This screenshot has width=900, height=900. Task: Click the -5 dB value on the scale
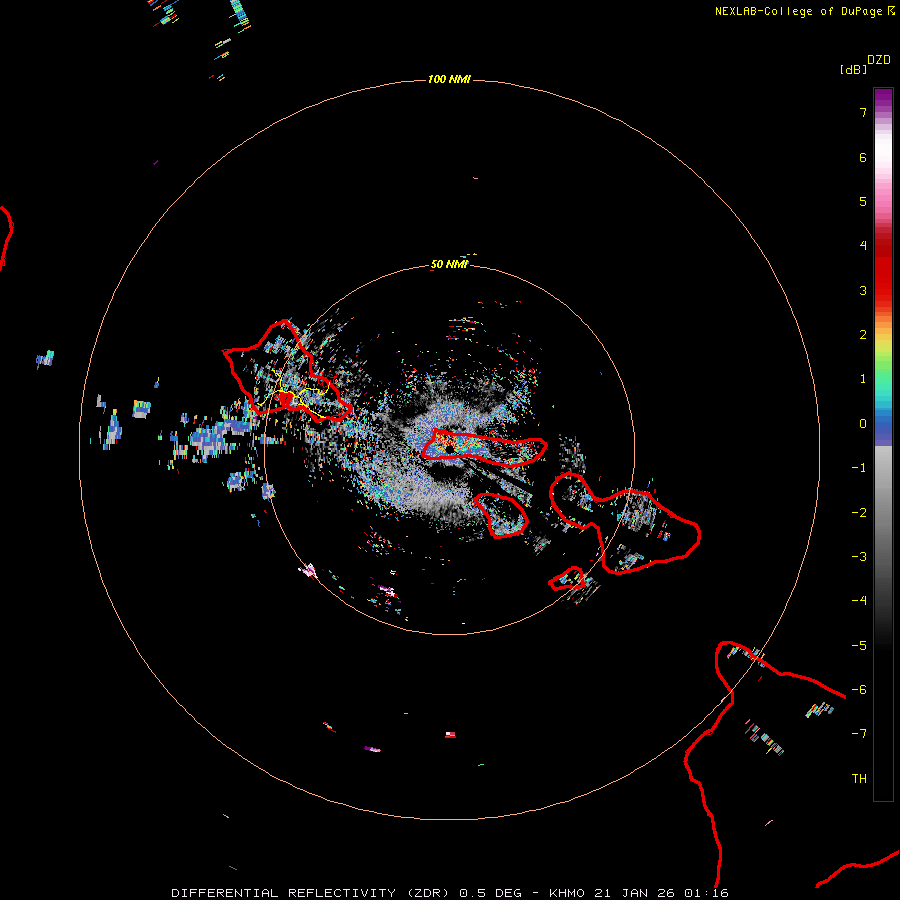click(x=859, y=646)
